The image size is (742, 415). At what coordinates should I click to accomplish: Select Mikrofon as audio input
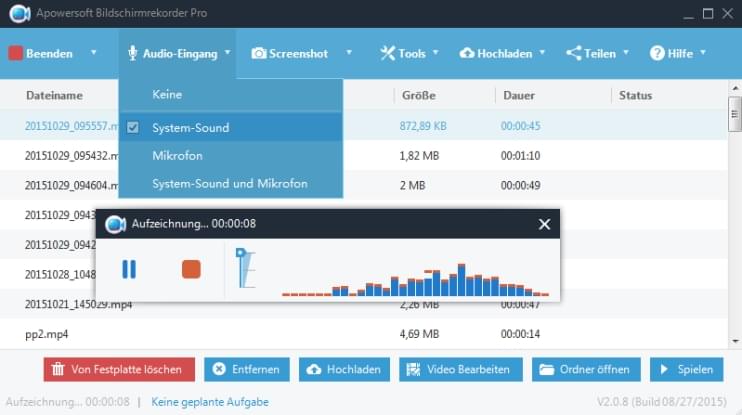(x=178, y=156)
